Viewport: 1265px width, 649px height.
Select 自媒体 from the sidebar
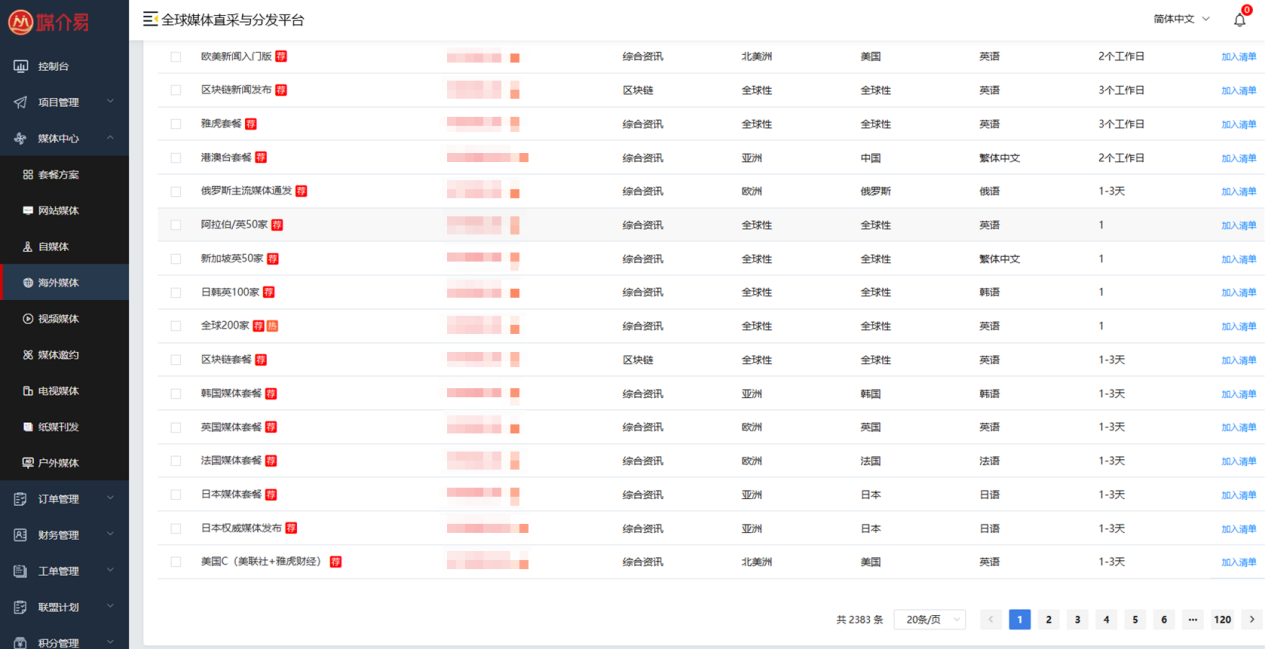(x=53, y=247)
